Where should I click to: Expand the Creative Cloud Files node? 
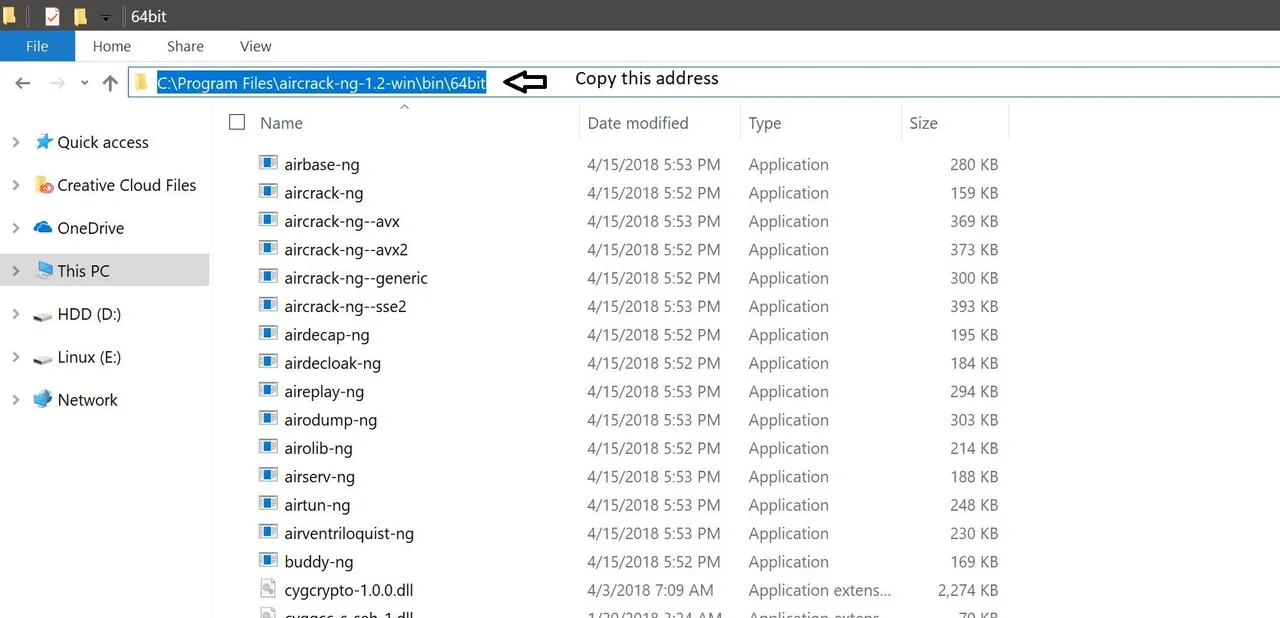(x=15, y=185)
